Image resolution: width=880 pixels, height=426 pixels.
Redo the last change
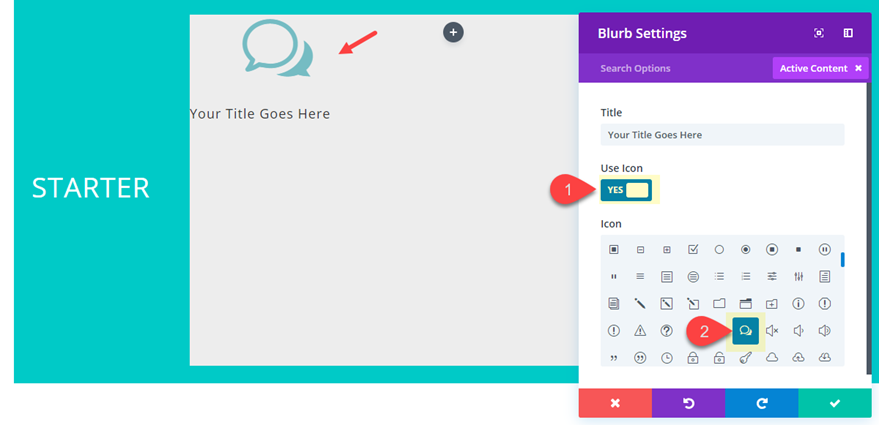[762, 403]
